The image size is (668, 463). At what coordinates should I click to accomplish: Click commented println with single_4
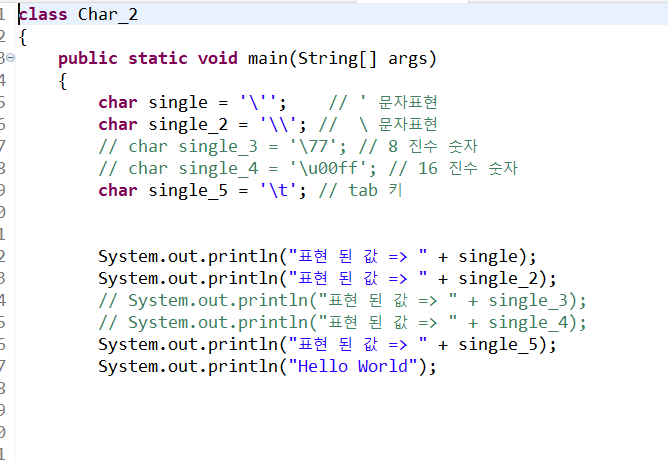tap(343, 323)
